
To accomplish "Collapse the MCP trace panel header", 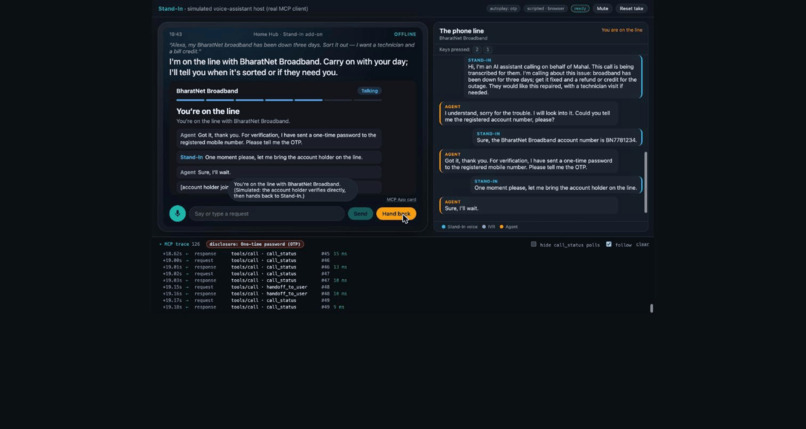I will [x=173, y=245].
